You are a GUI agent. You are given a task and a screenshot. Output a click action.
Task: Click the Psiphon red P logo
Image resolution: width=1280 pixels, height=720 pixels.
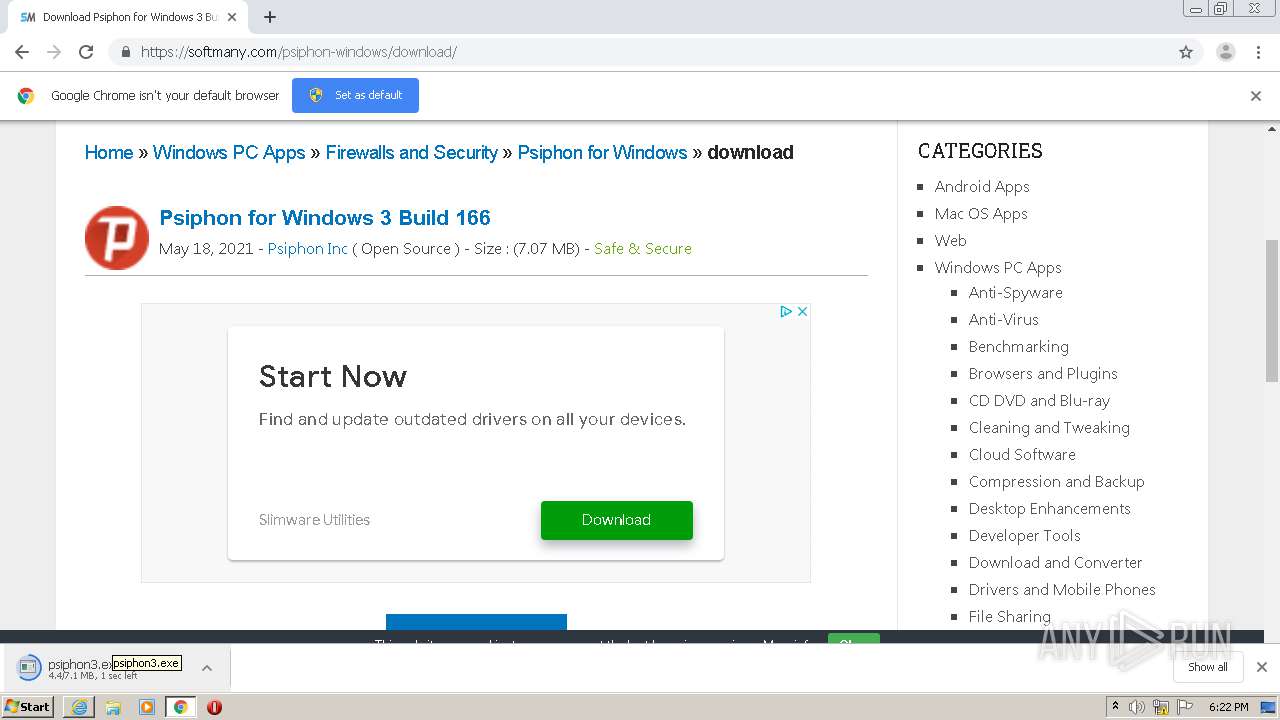(x=117, y=238)
